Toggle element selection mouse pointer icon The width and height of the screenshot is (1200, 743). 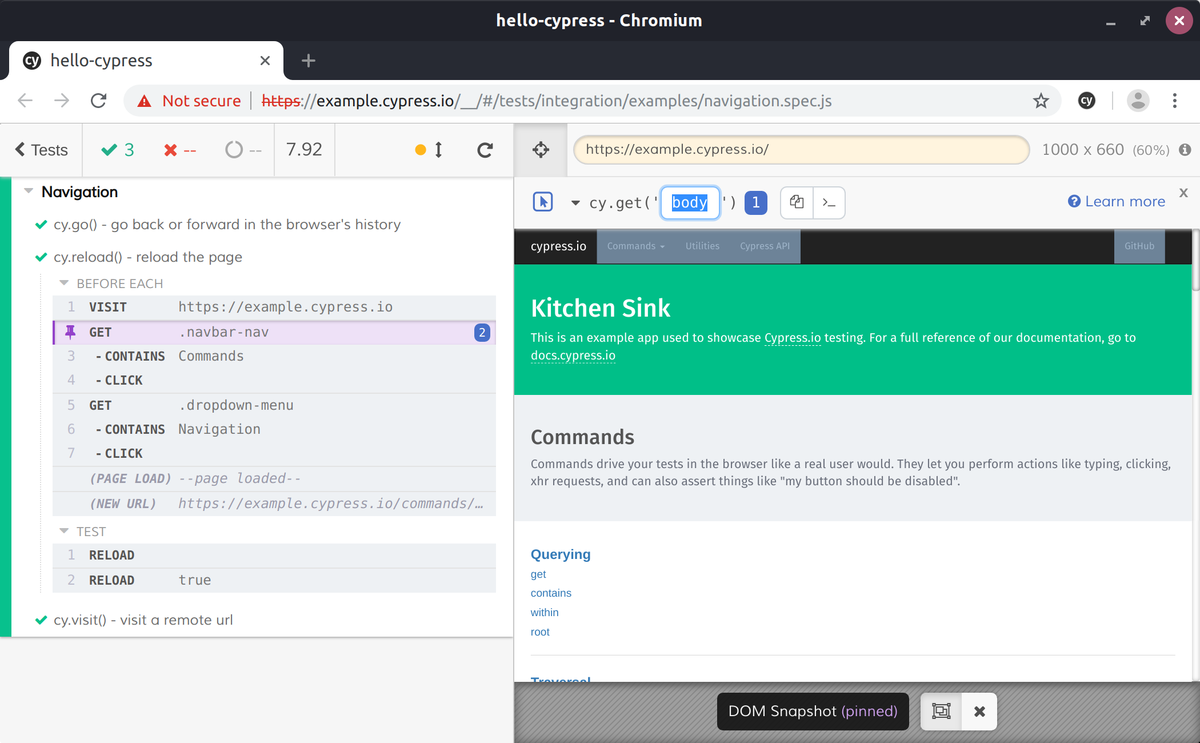click(543, 202)
